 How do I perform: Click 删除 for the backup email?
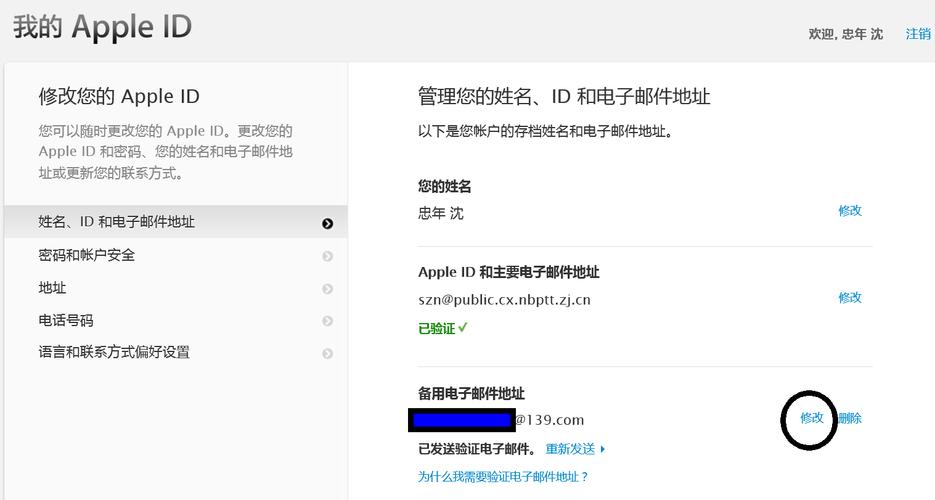(x=850, y=418)
